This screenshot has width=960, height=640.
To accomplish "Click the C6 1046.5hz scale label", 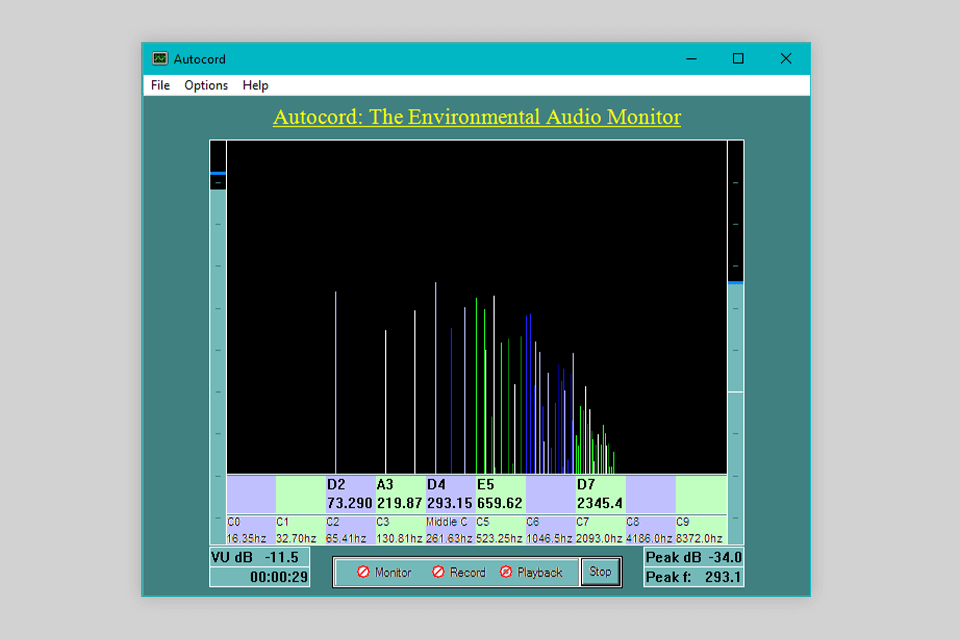I will pyautogui.click(x=550, y=530).
